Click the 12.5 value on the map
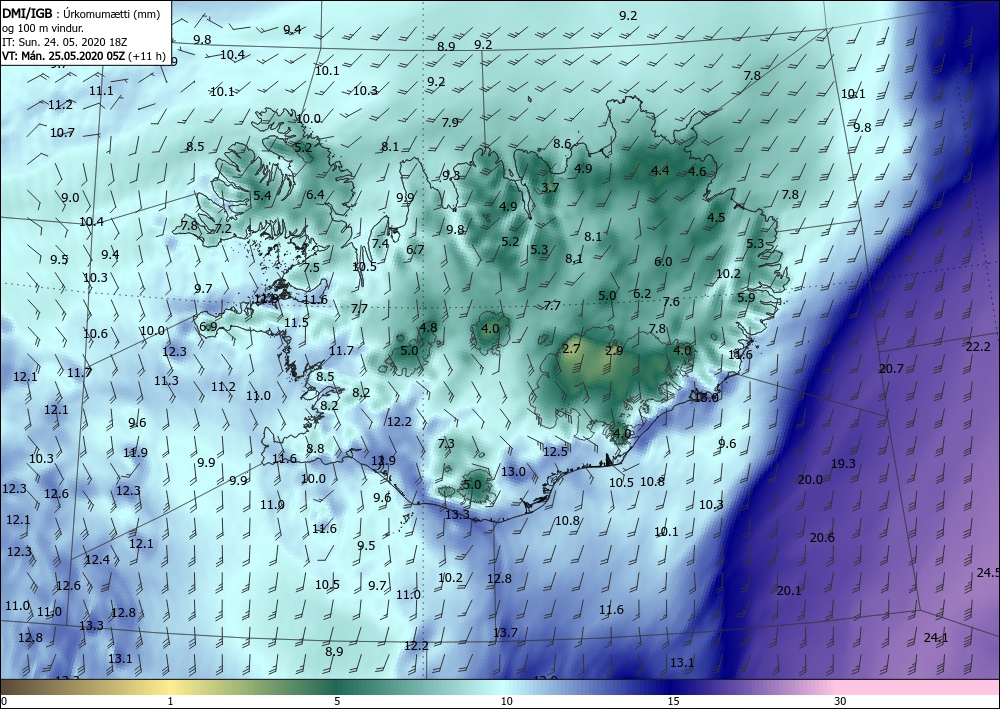Viewport: 1000px width, 709px height. (x=555, y=451)
